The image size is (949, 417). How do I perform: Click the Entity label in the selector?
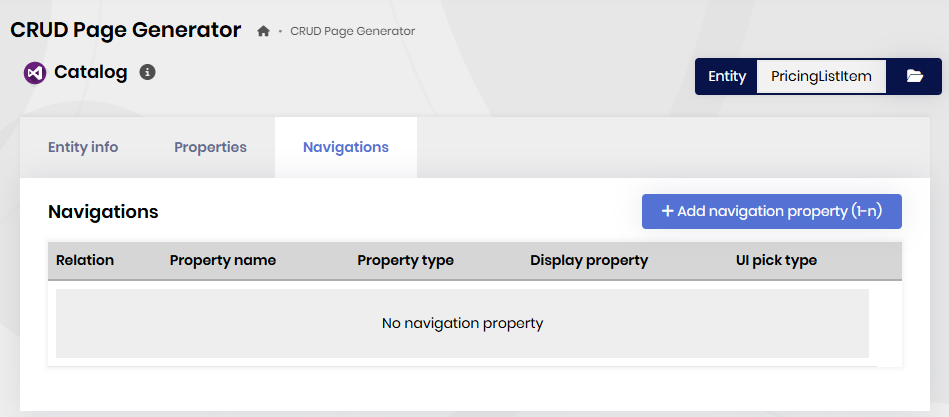727,76
